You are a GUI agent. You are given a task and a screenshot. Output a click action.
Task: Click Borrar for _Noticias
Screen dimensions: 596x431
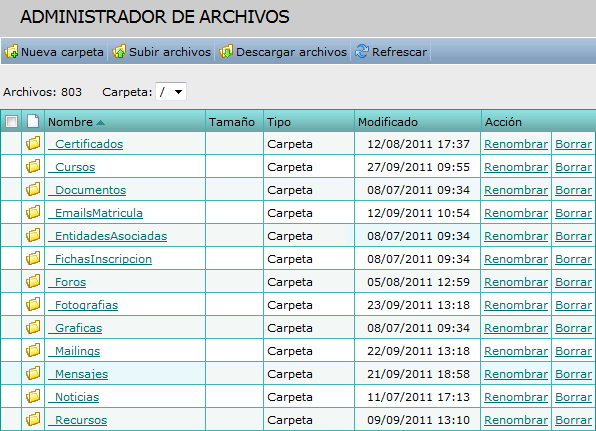click(x=573, y=397)
